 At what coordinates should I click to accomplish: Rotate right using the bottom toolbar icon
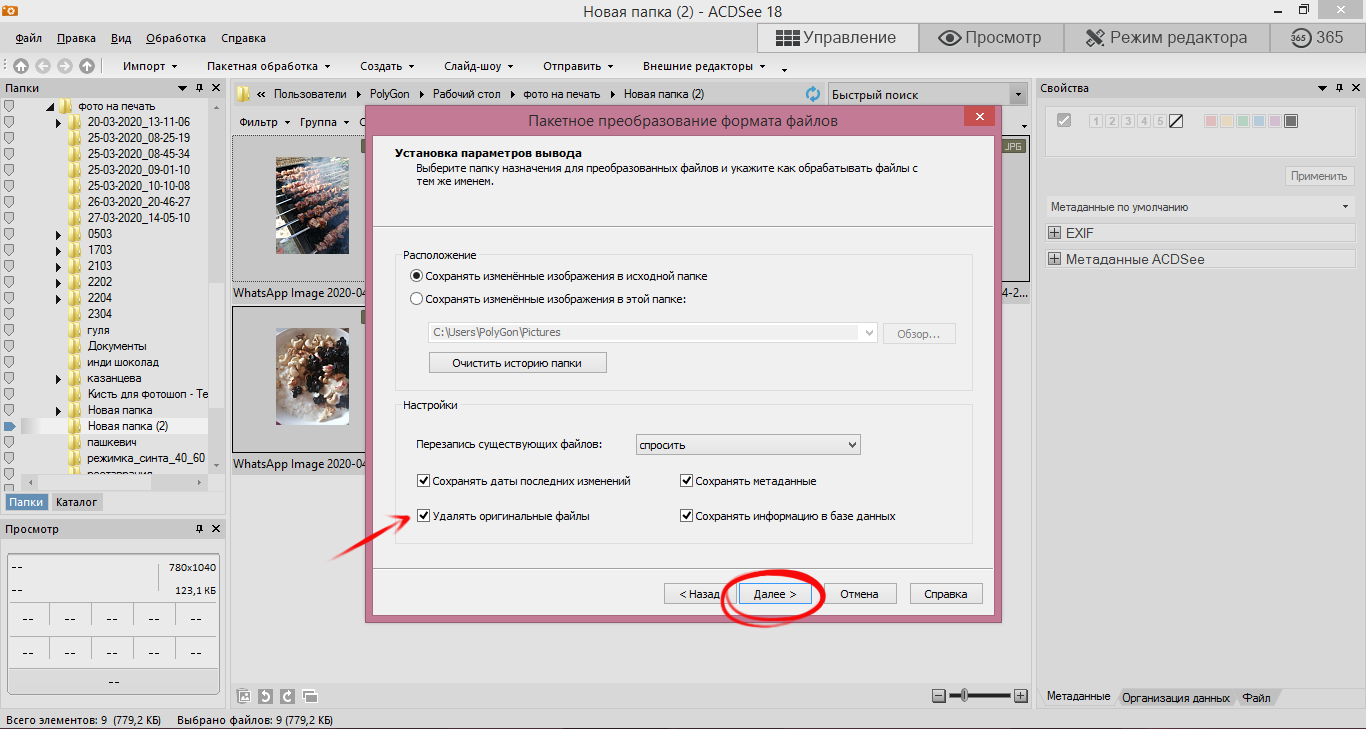(287, 696)
